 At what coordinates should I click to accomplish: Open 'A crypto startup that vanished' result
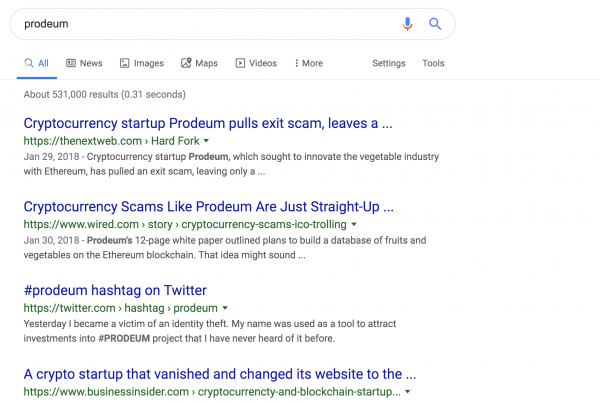220,374
